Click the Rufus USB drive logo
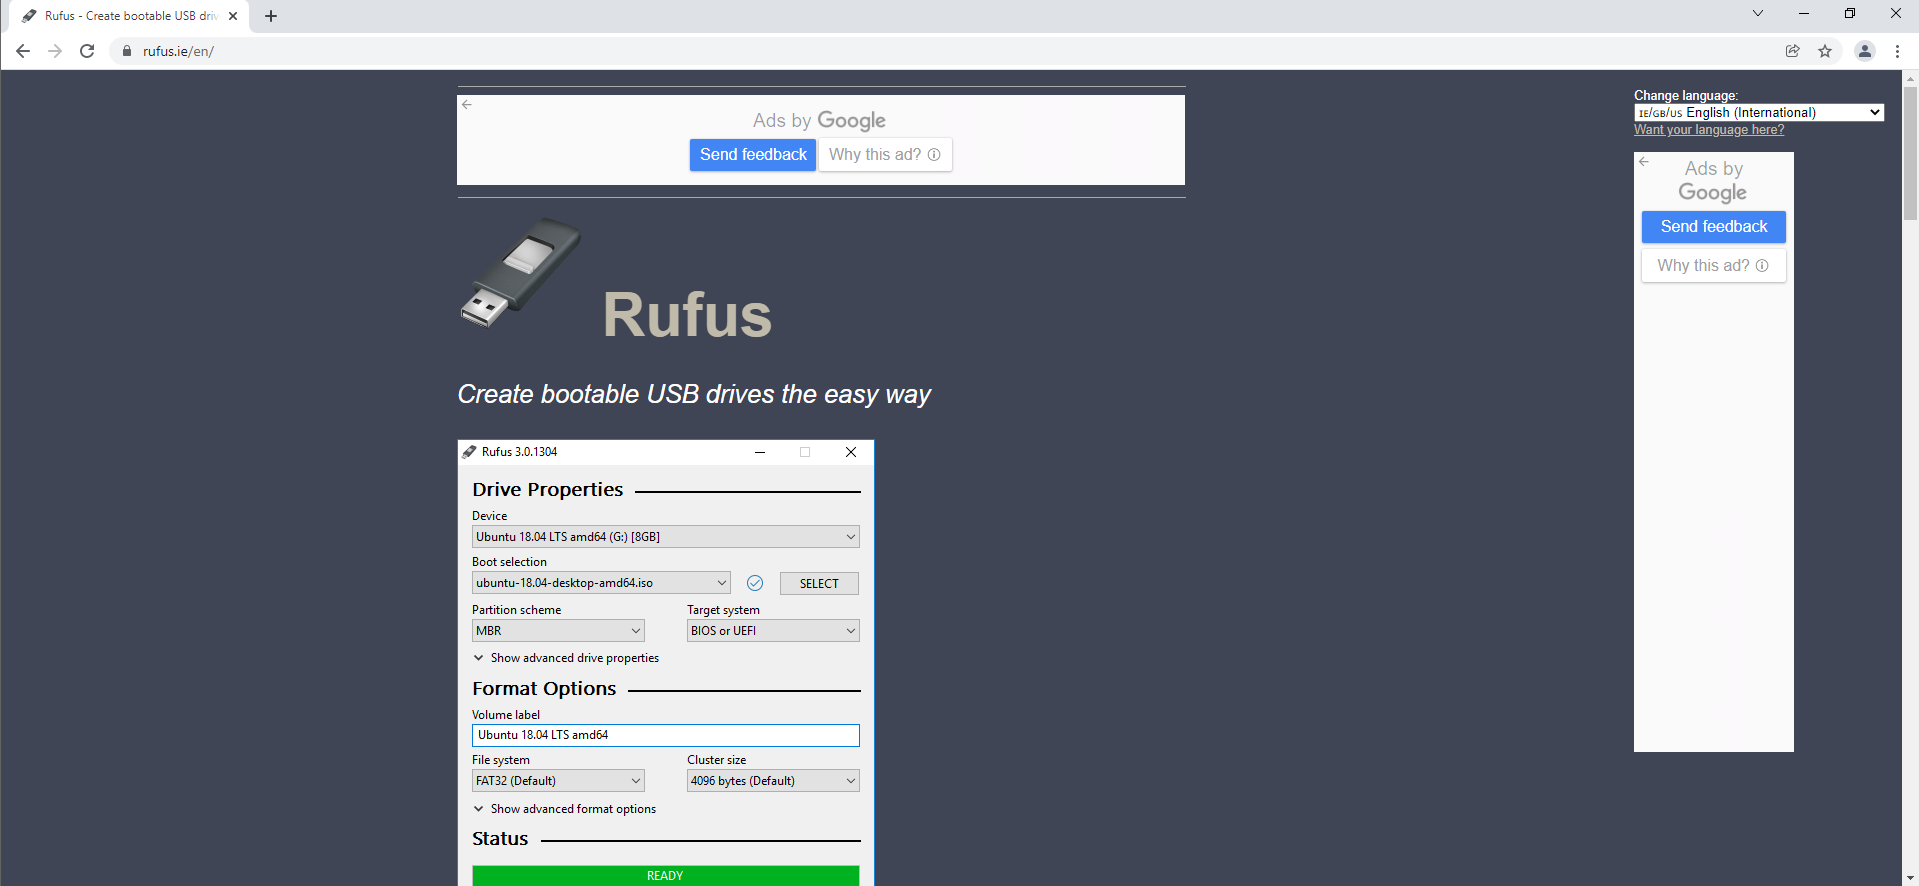 pos(521,272)
